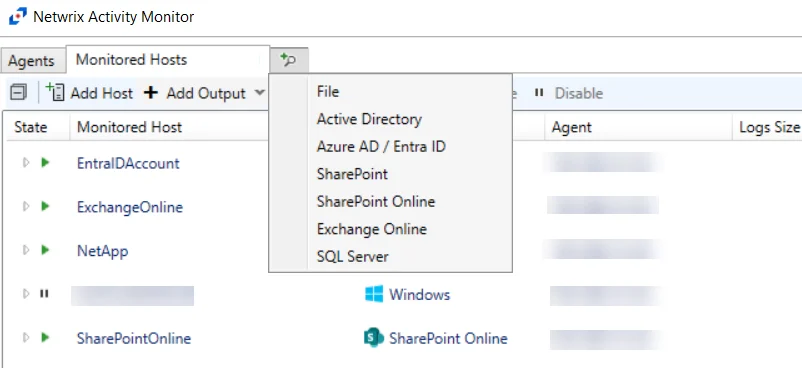Switch to the Agents tab
The height and width of the screenshot is (368, 802).
31,61
